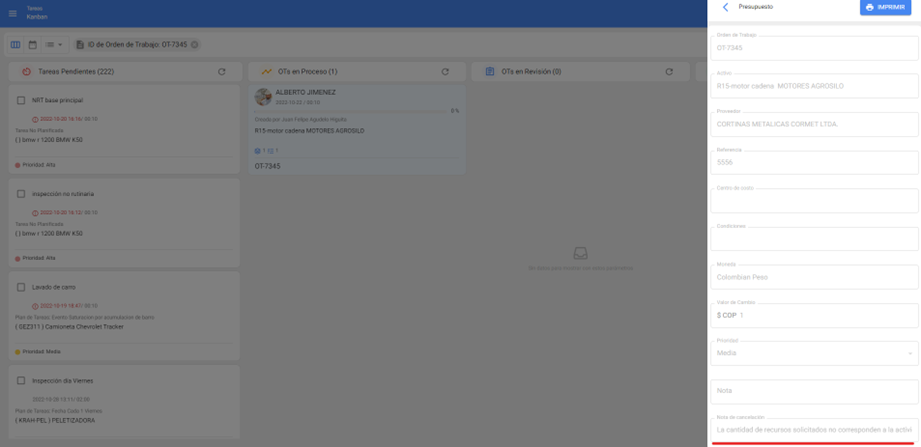
Task: Click the Nota input field
Action: [x=813, y=391]
